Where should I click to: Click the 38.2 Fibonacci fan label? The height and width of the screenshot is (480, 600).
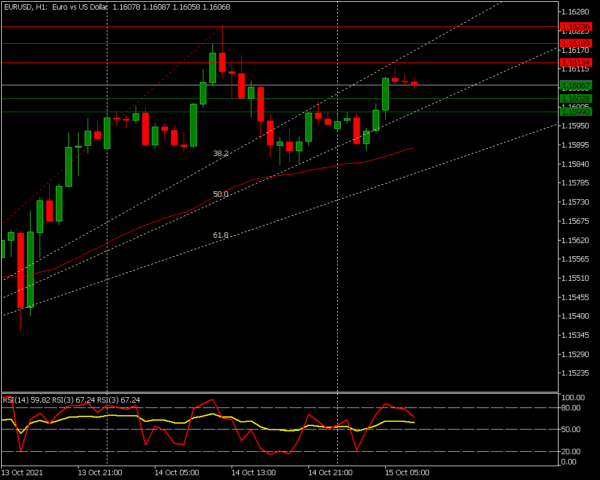(x=221, y=153)
